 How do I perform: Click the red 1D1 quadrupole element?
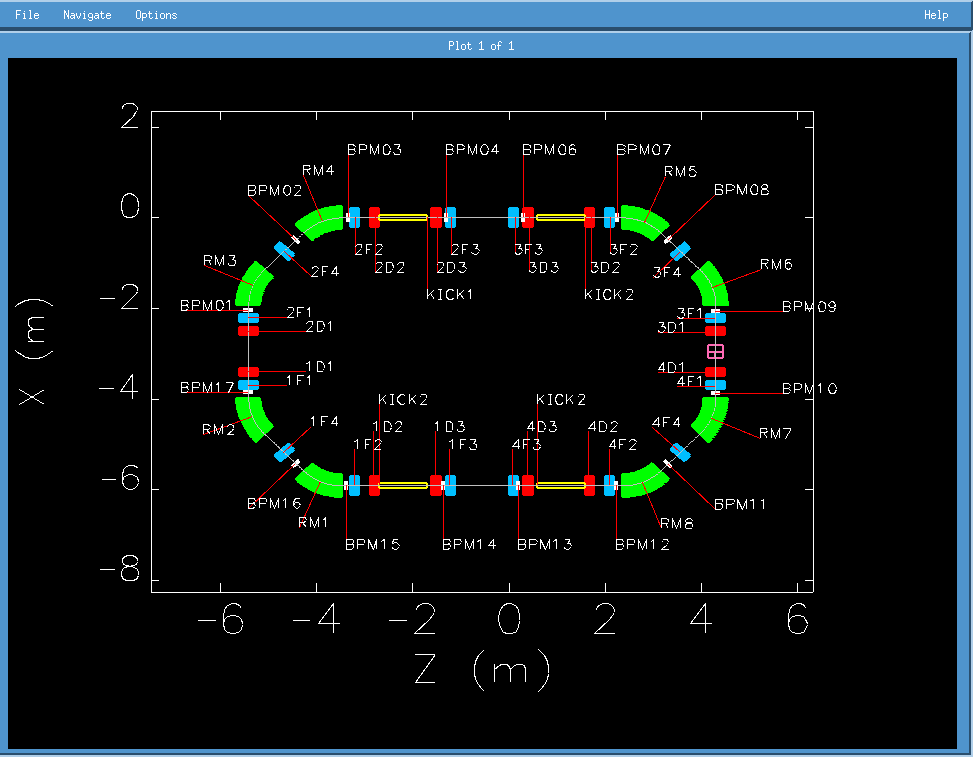[x=248, y=372]
